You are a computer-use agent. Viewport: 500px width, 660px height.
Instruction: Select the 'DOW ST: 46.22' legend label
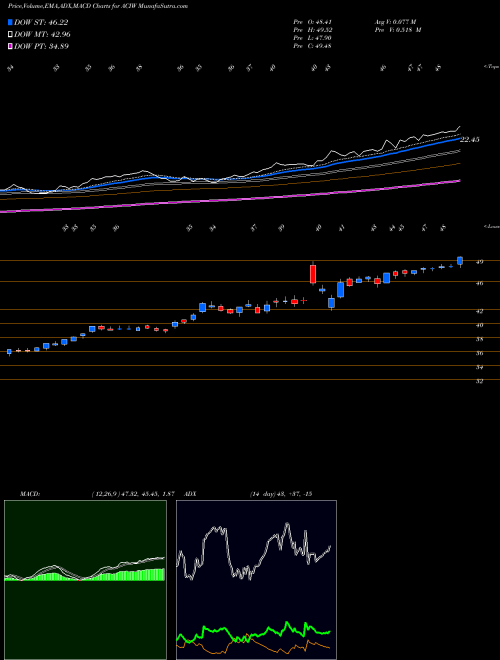pos(41,22)
